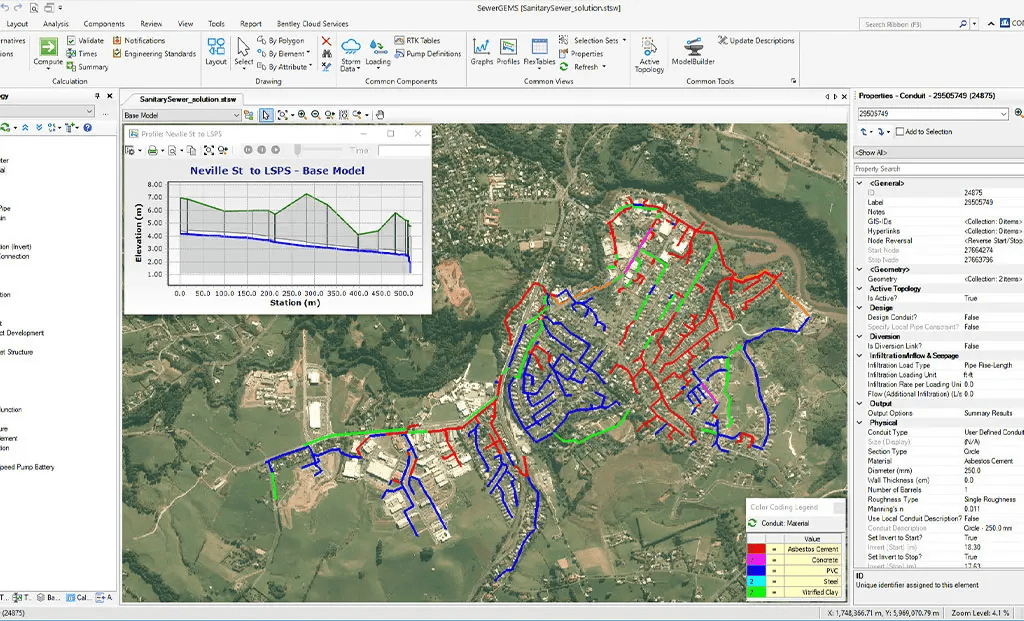Check the Add to Selection checkbox
Screen dimensions: 1024x621
coord(900,132)
